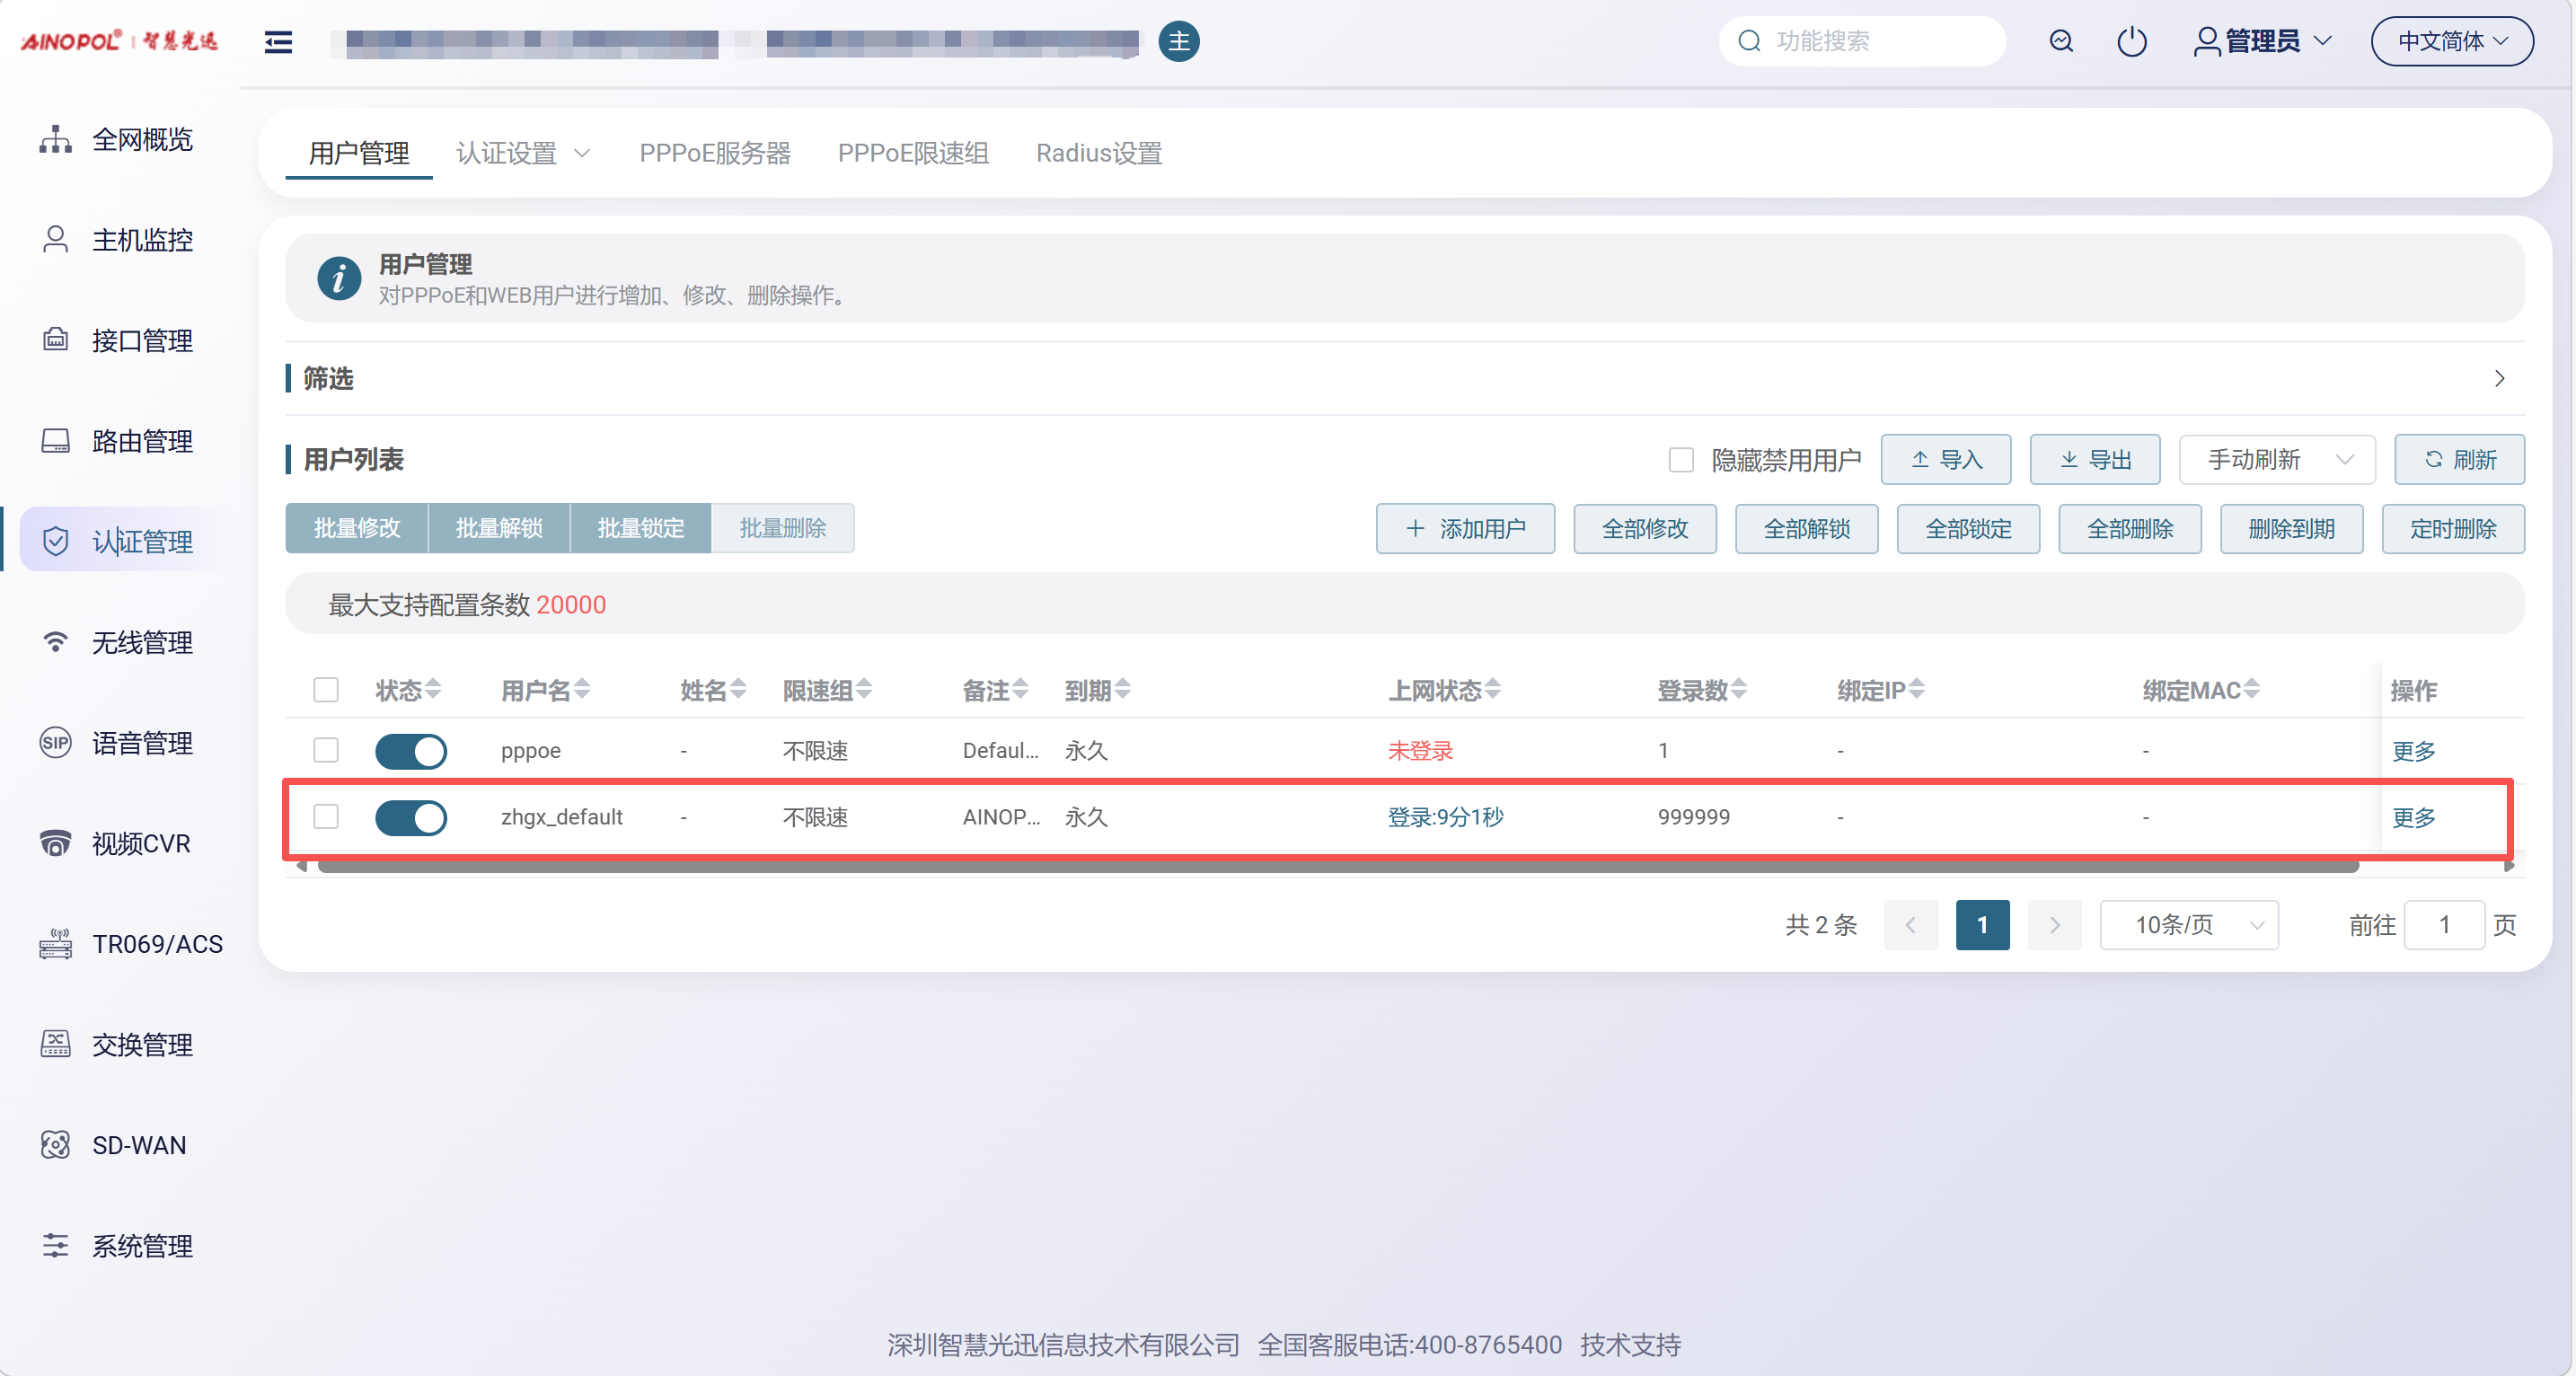Image resolution: width=2576 pixels, height=1376 pixels.
Task: Check the zhgx_default row checkbox
Action: (x=326, y=817)
